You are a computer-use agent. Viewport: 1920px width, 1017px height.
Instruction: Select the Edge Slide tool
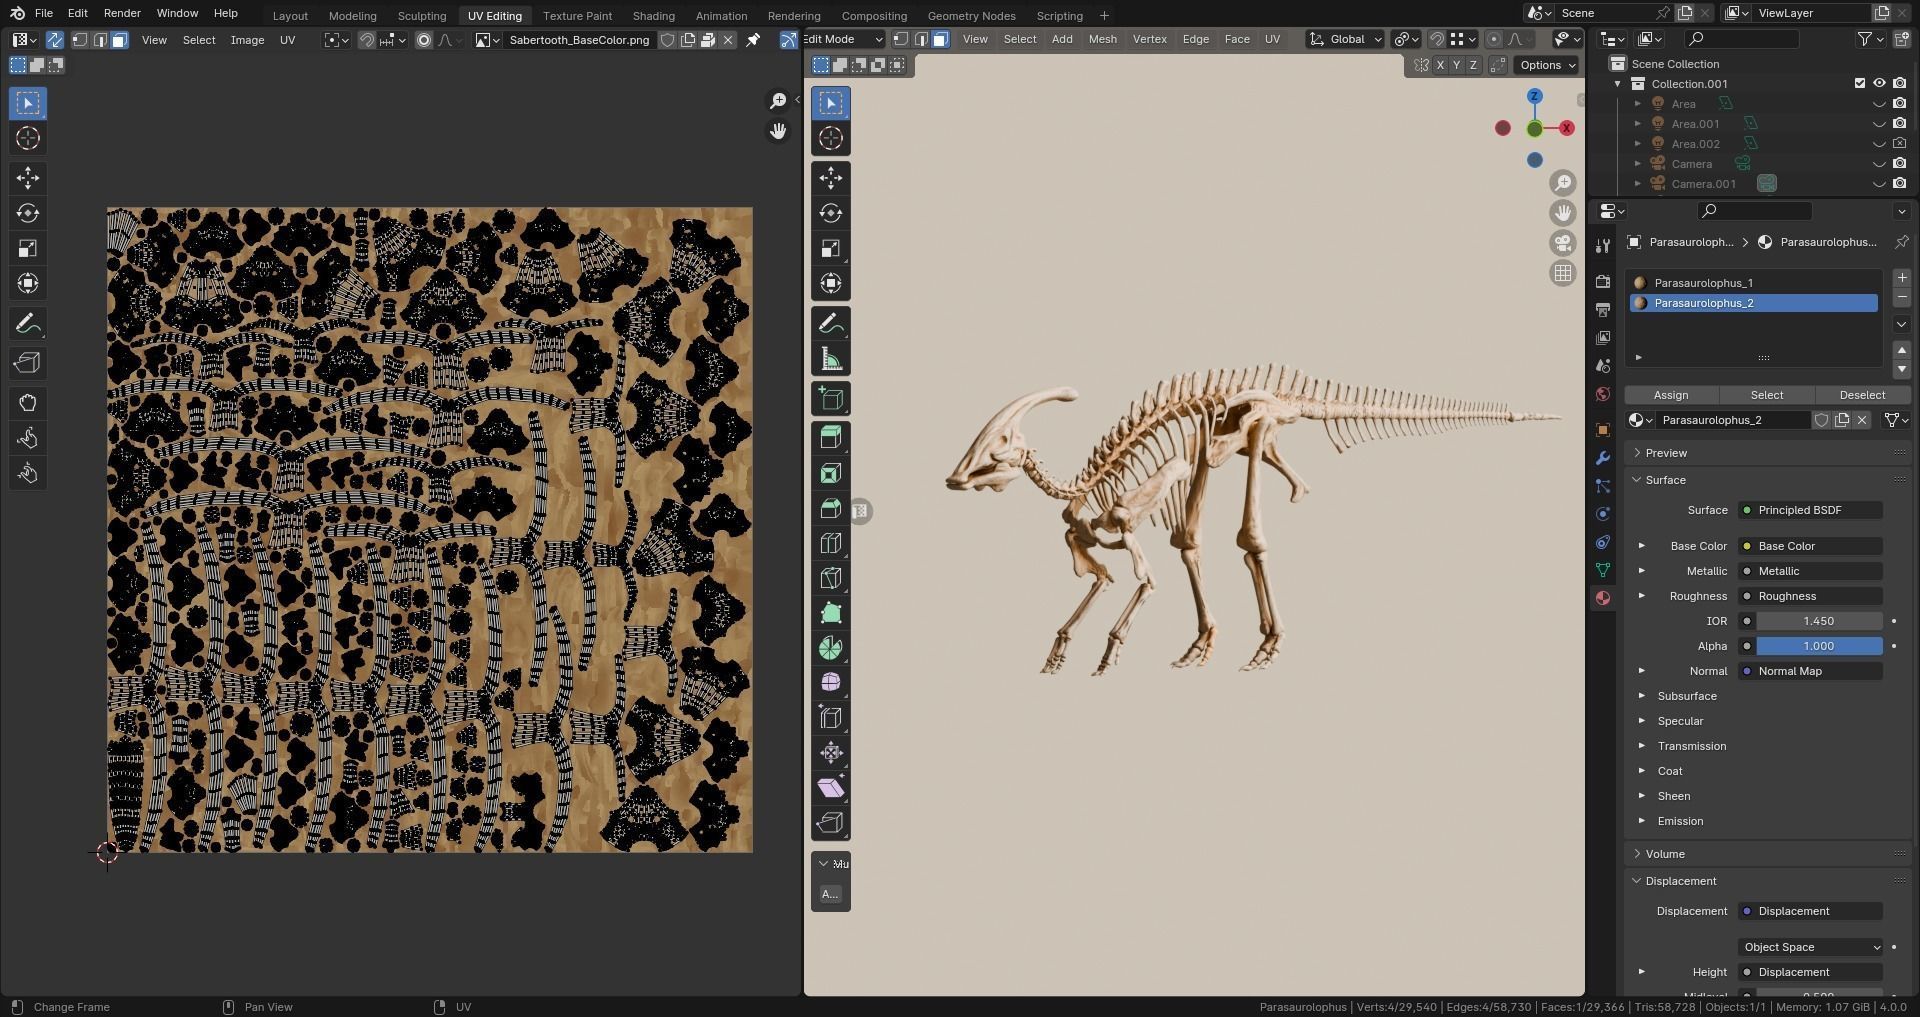(x=830, y=718)
